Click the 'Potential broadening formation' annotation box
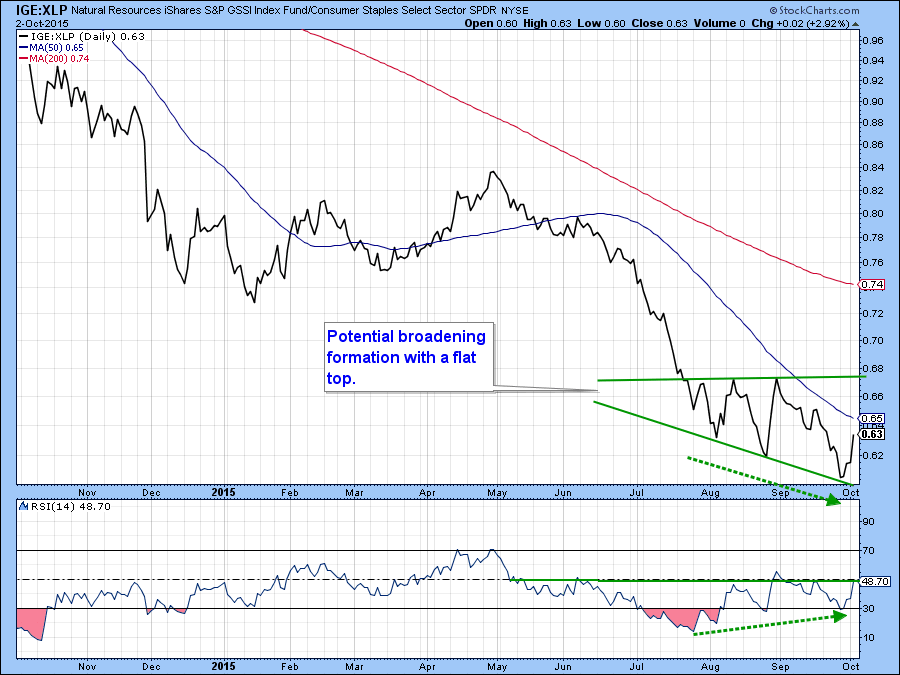The image size is (900, 675). [x=409, y=357]
